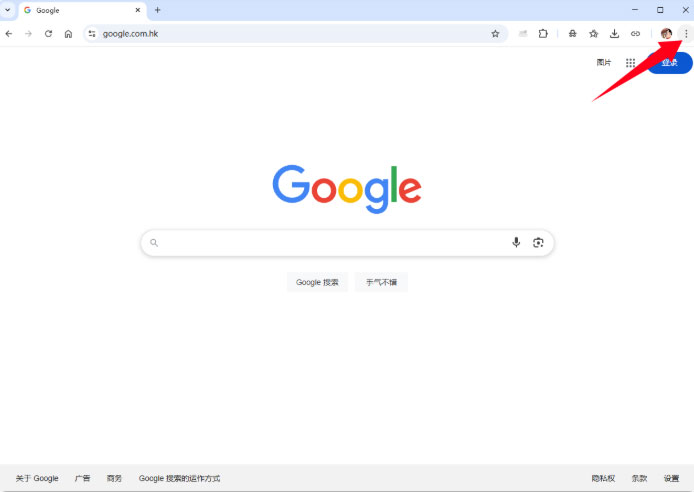Click the Google 搜索 button
The image size is (694, 492).
coord(317,282)
